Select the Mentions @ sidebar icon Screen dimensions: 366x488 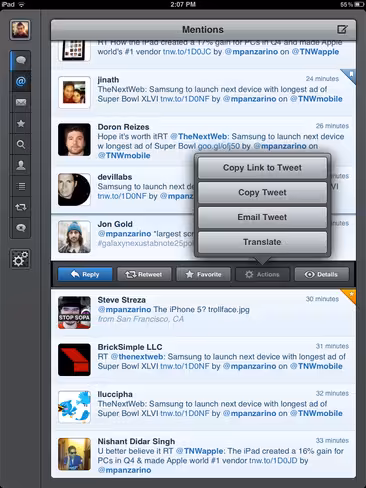tap(21, 81)
